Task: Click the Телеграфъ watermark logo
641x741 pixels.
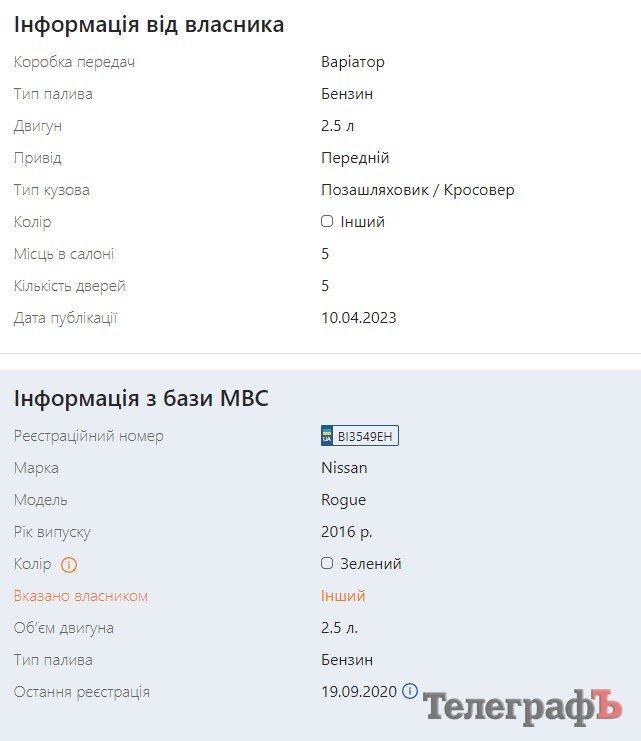Action: [x=522, y=707]
